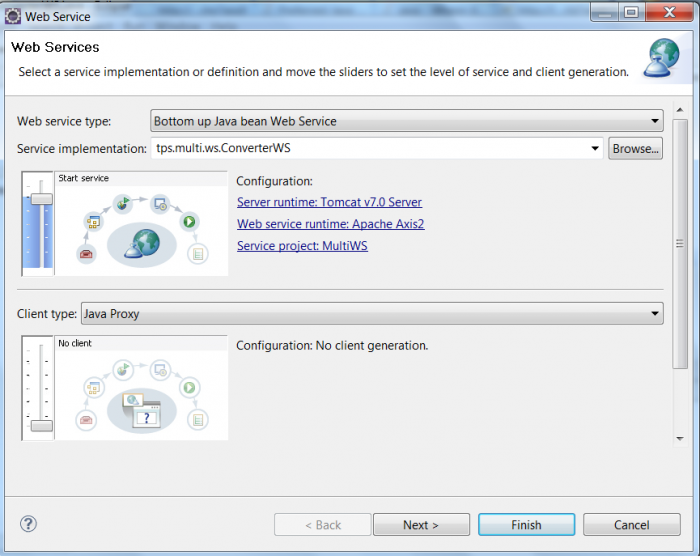Click the red toolbox icon in service diagram
This screenshot has width=700, height=556.
pos(86,254)
